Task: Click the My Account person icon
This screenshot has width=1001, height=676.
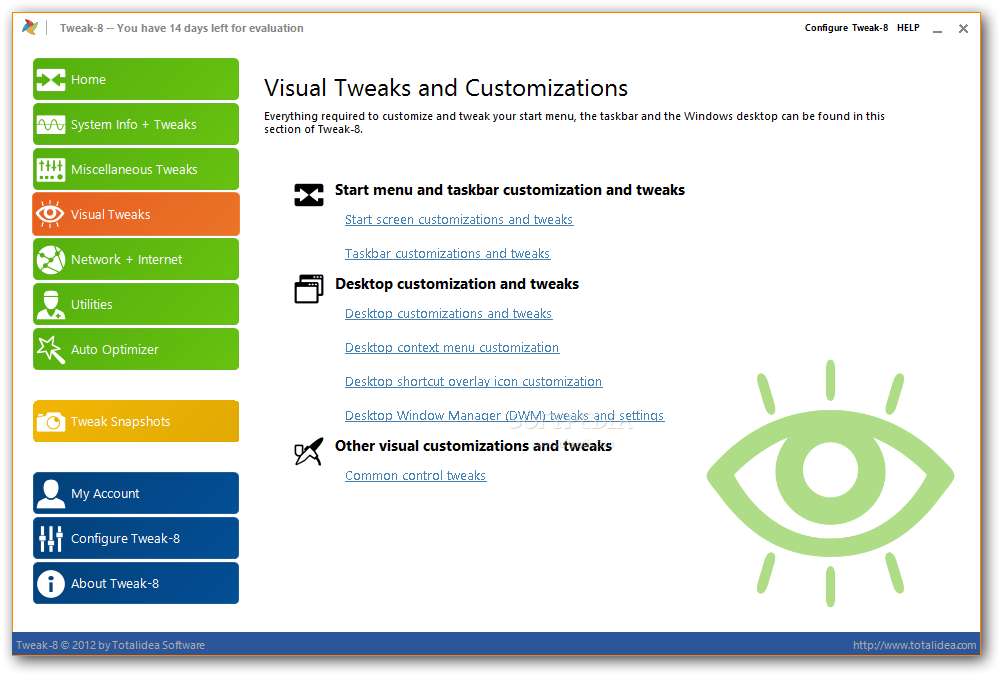Action: (x=50, y=493)
